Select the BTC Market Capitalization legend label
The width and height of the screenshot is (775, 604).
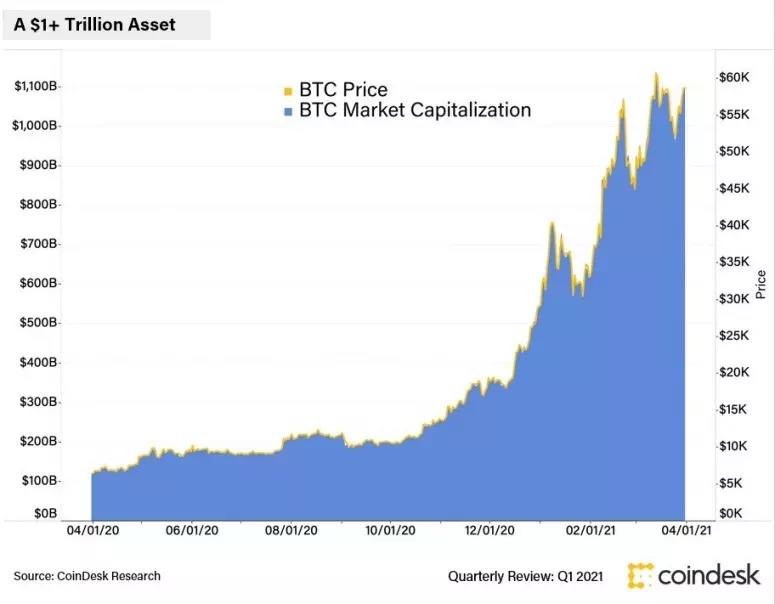pyautogui.click(x=415, y=110)
